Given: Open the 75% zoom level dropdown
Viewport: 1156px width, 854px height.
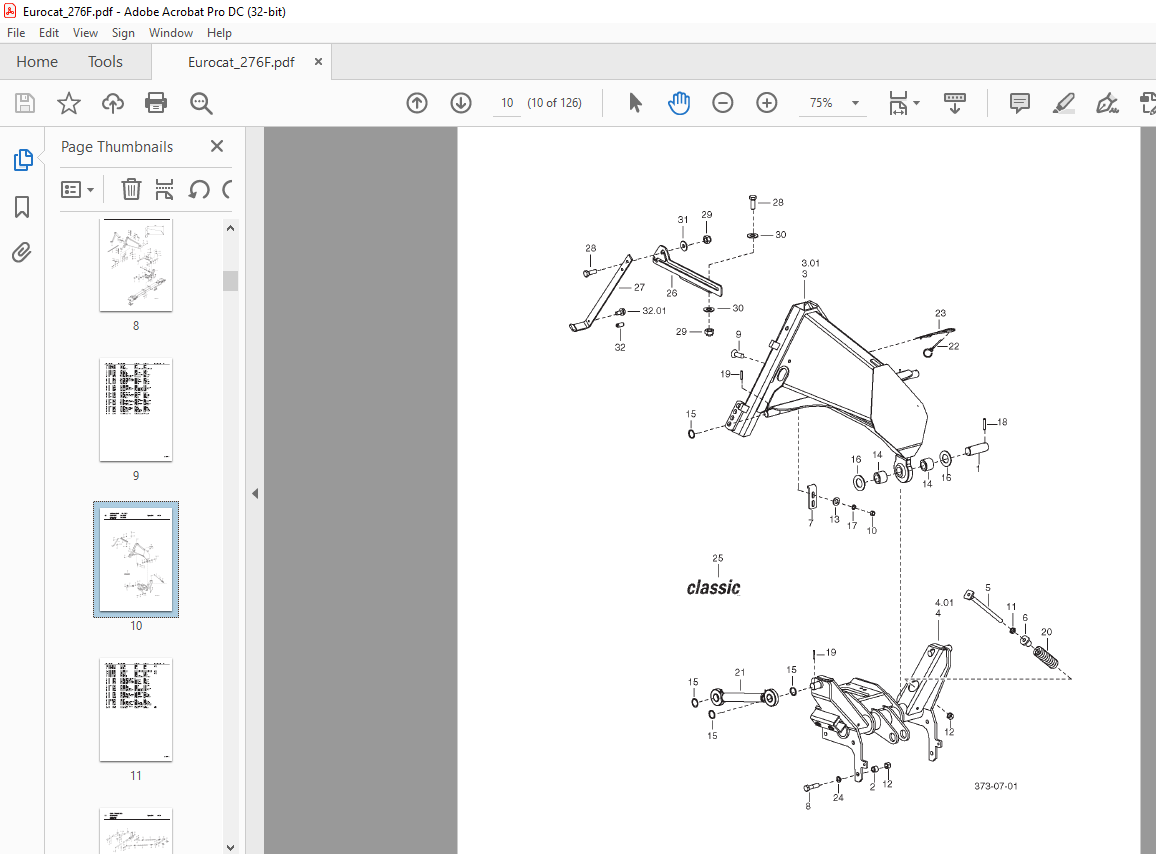Looking at the screenshot, I should (855, 103).
